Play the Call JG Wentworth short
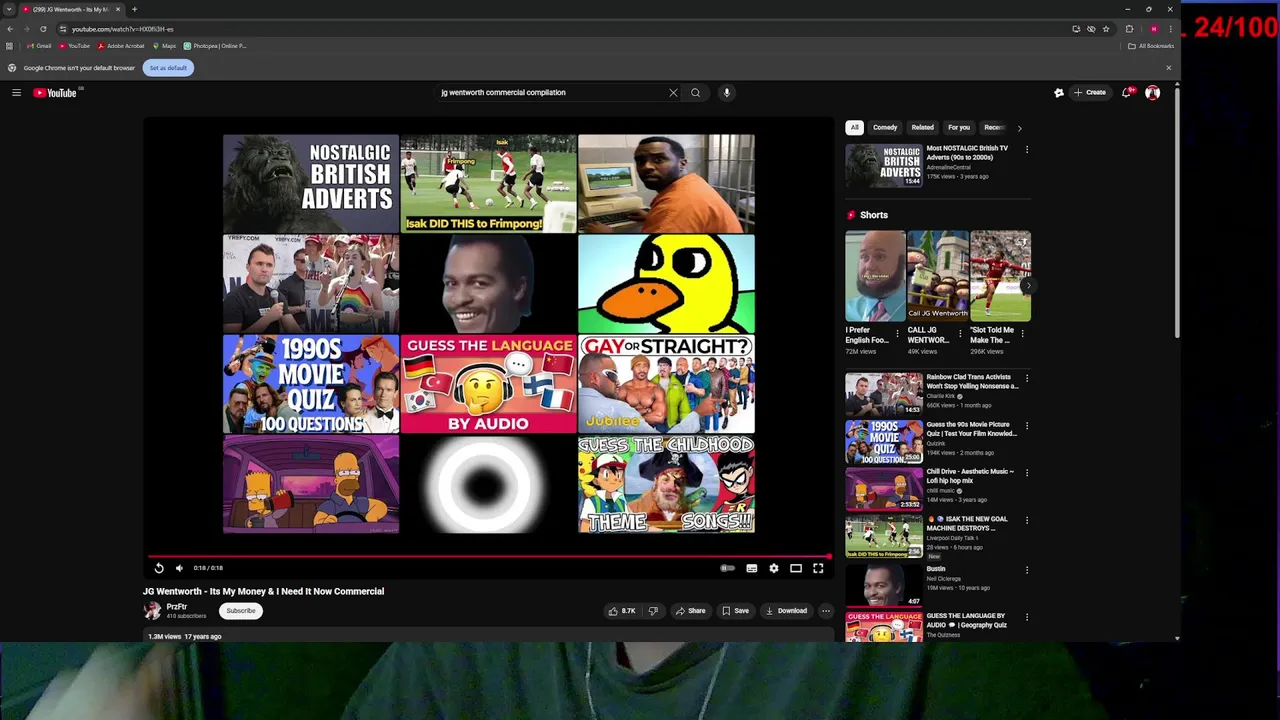1280x720 pixels. 938,276
